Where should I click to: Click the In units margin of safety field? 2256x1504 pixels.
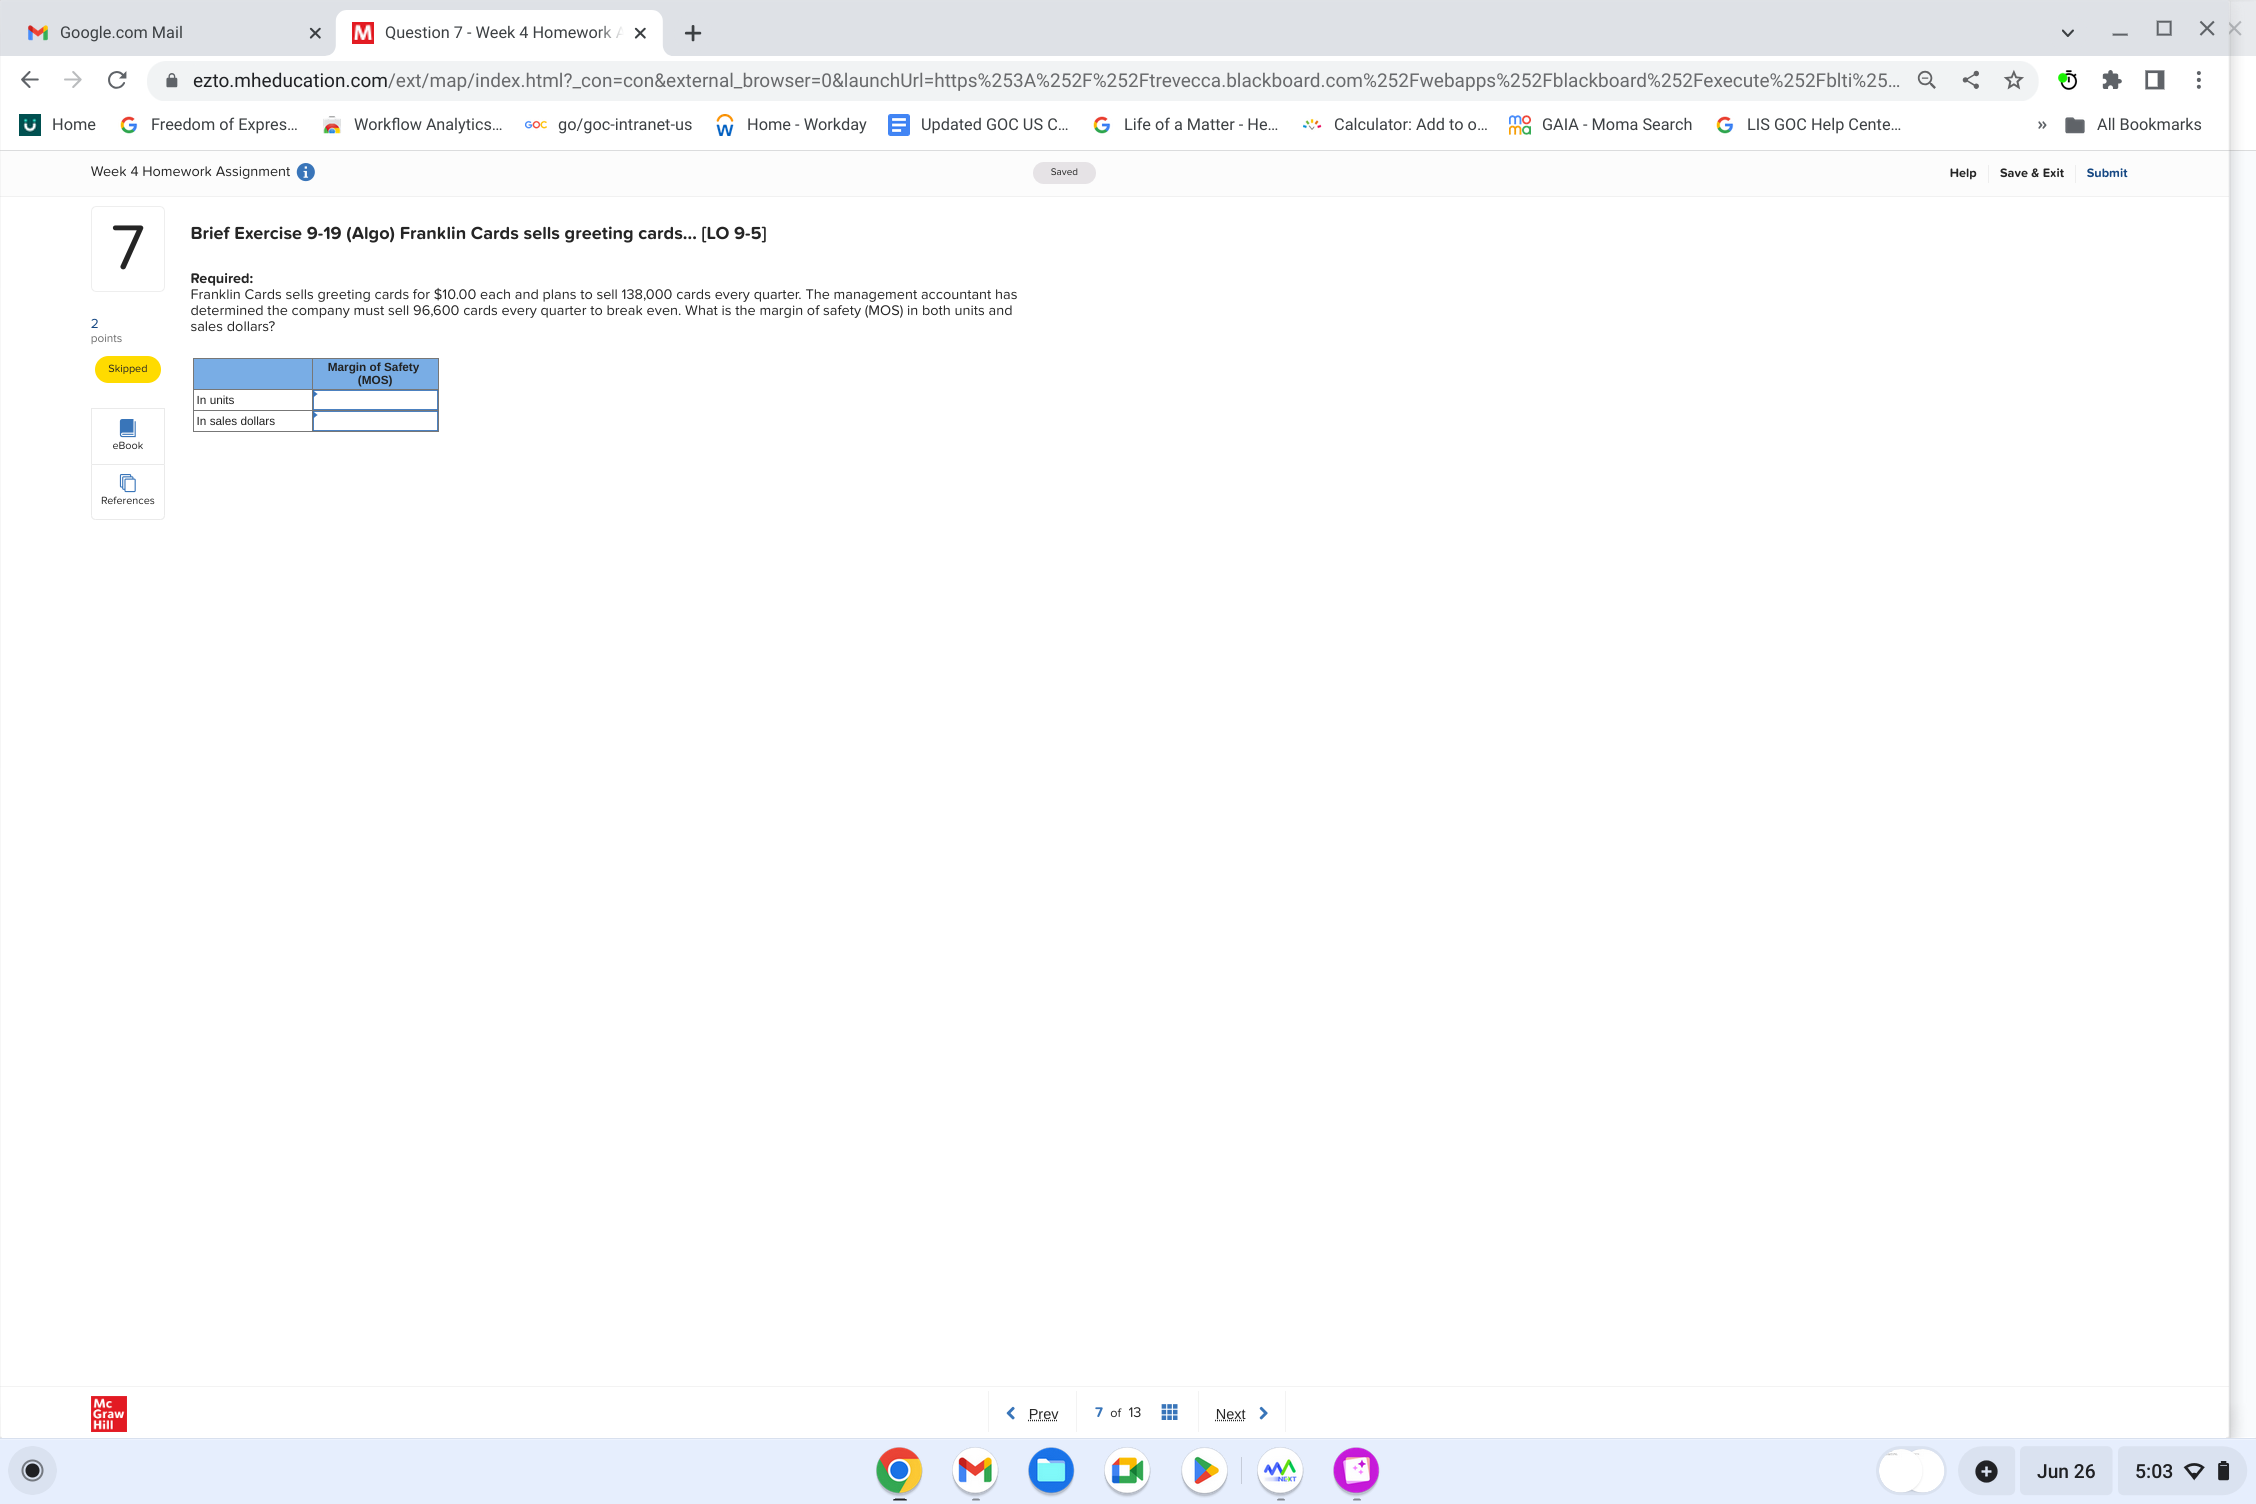click(374, 399)
